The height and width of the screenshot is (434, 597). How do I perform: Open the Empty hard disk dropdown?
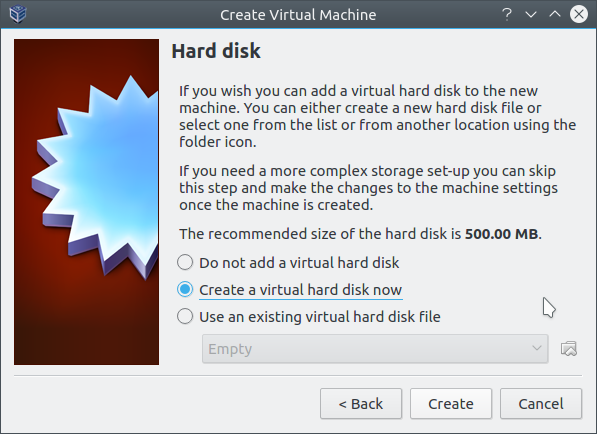click(x=375, y=349)
